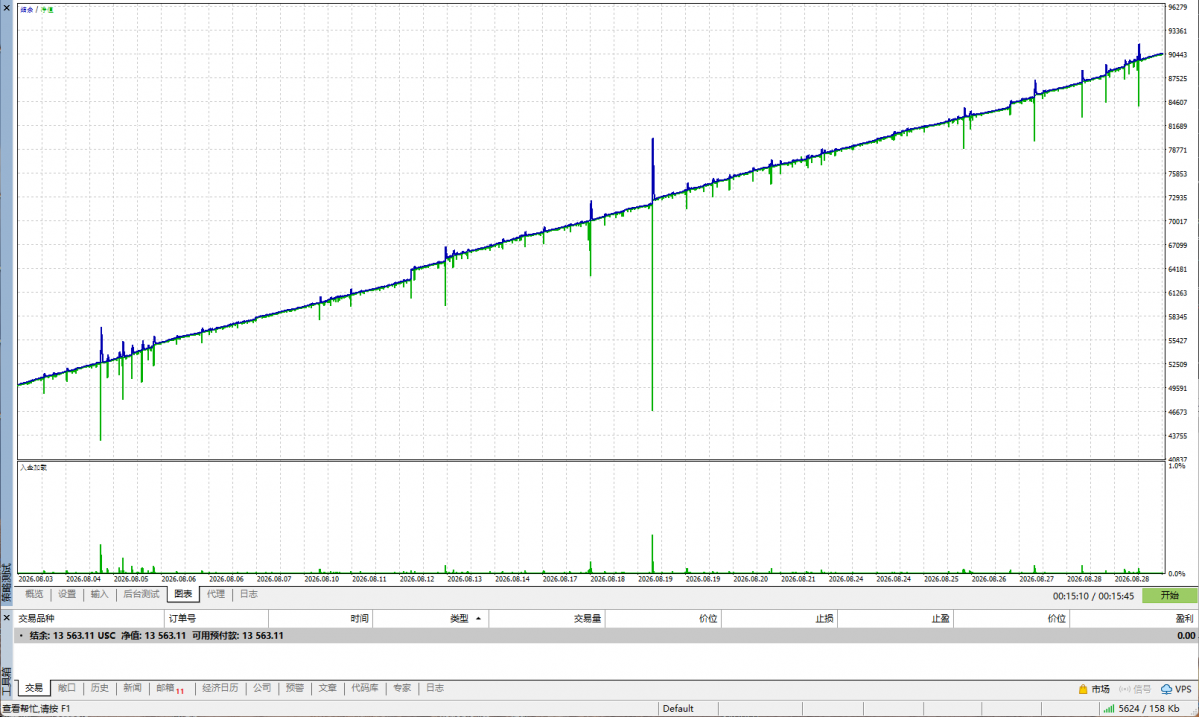Open the 公司 toolbox tab
1199x717 pixels.
coord(262,688)
